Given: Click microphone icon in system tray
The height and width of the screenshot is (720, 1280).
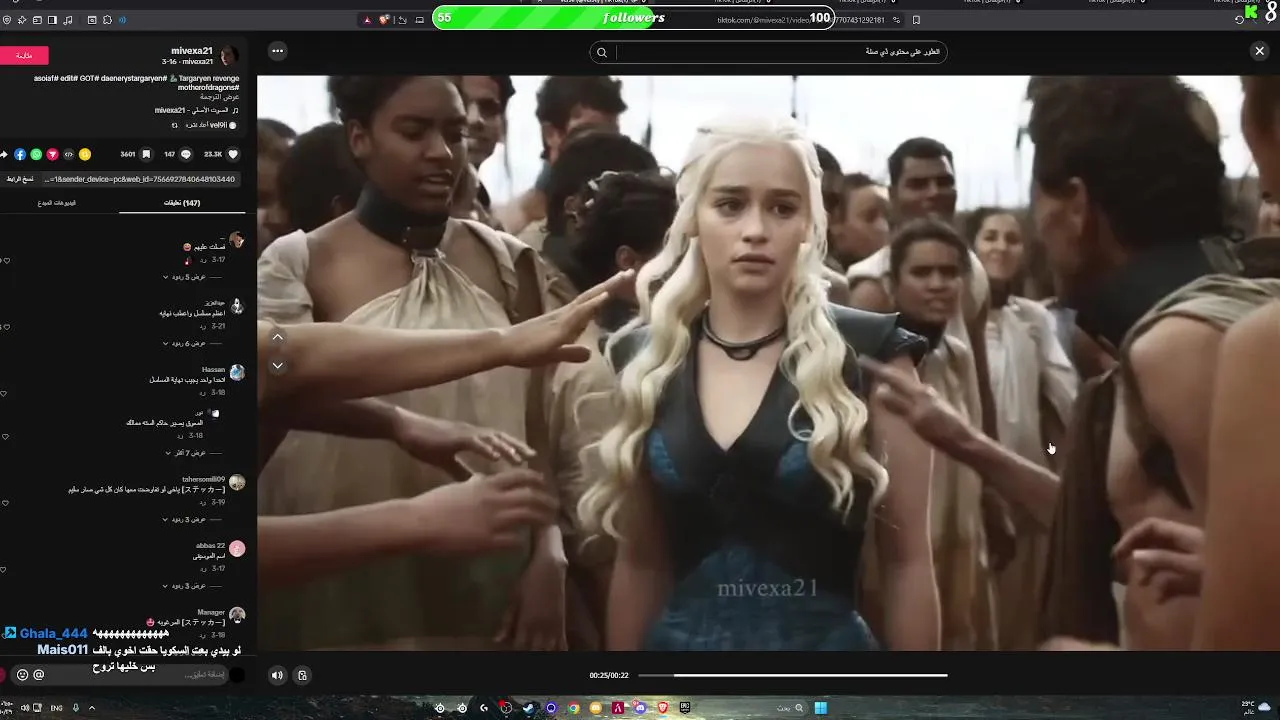Looking at the screenshot, I should pyautogui.click(x=75, y=708).
